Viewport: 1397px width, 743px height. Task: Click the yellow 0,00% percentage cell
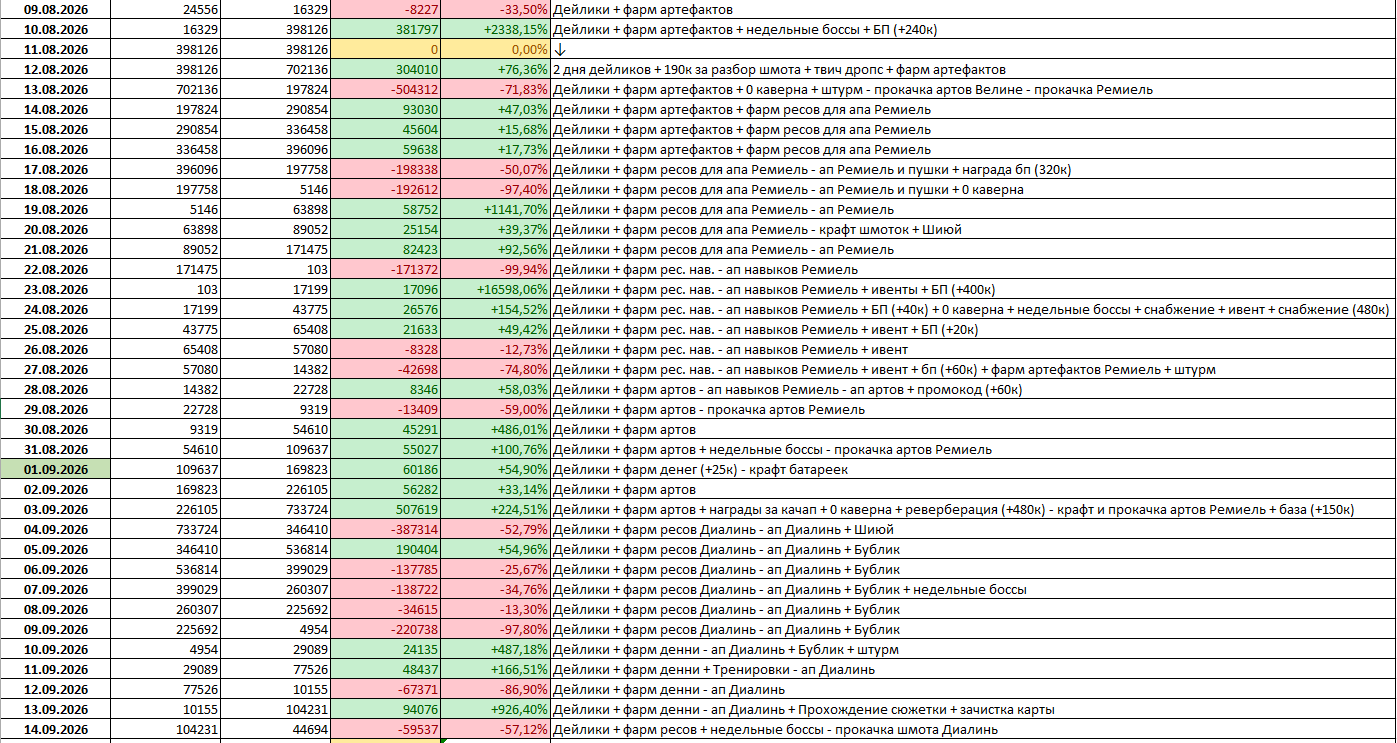point(496,50)
